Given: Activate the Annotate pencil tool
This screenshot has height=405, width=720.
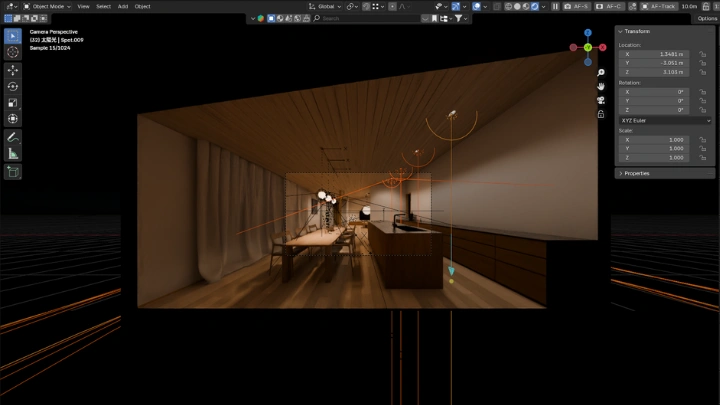Looking at the screenshot, I should coord(13,137).
